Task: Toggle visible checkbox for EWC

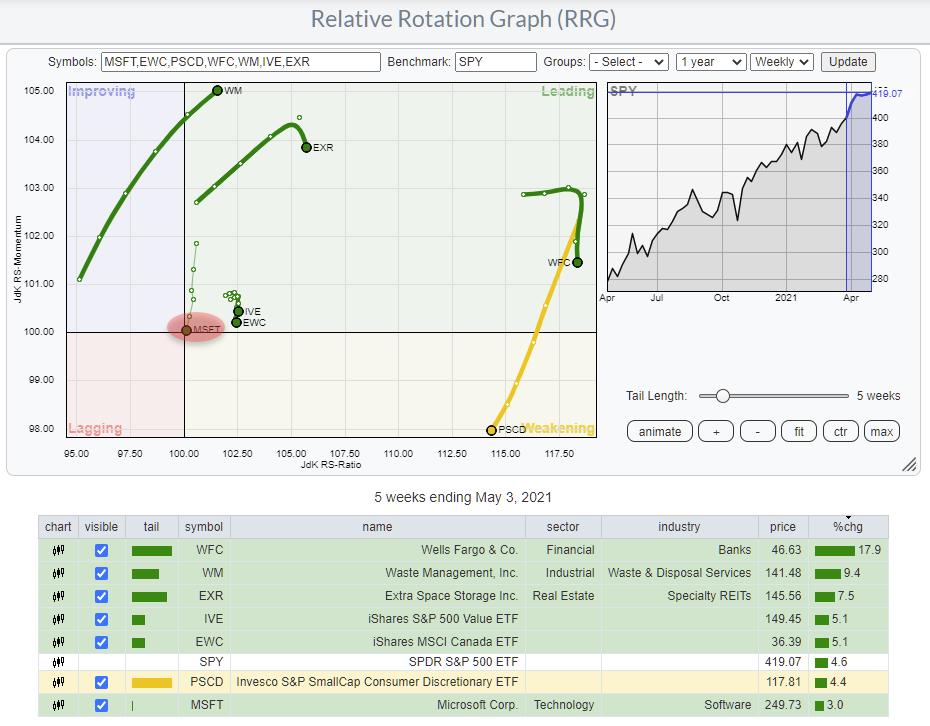Action: (x=101, y=642)
